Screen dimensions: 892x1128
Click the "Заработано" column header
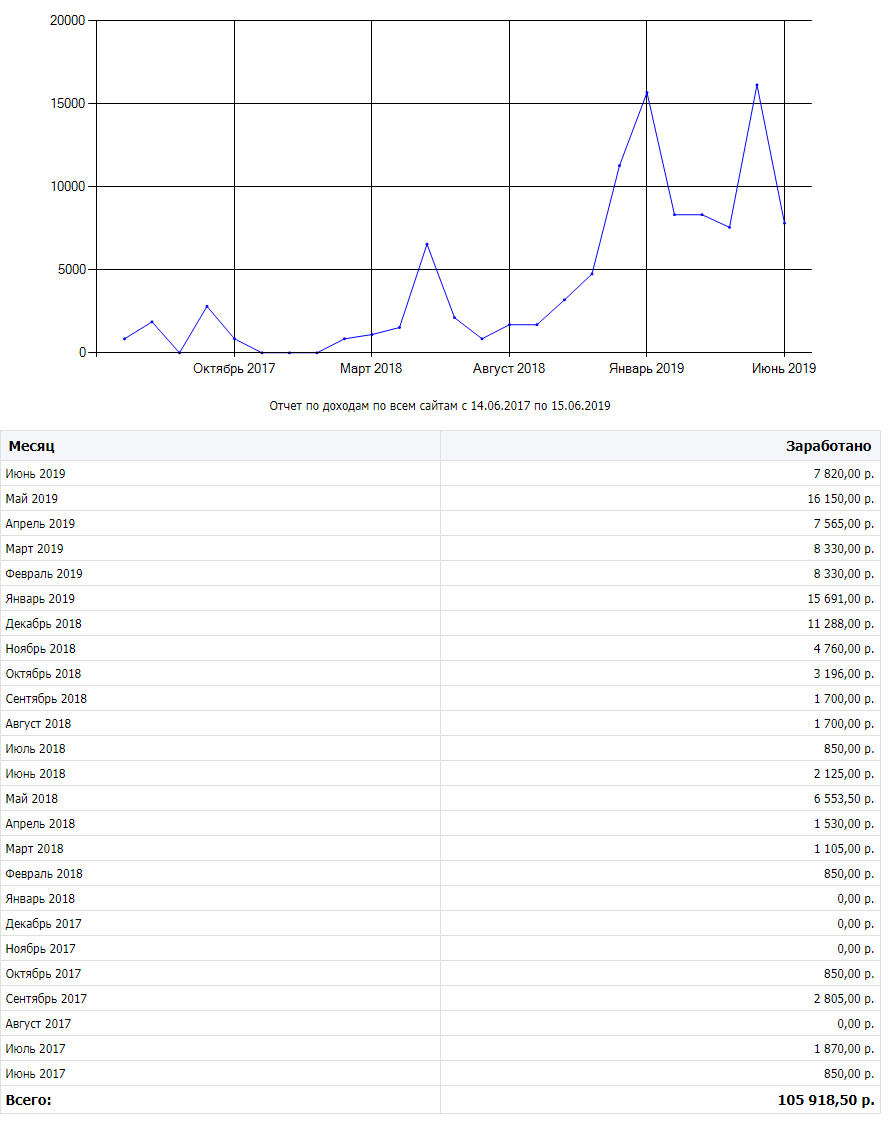pos(828,446)
